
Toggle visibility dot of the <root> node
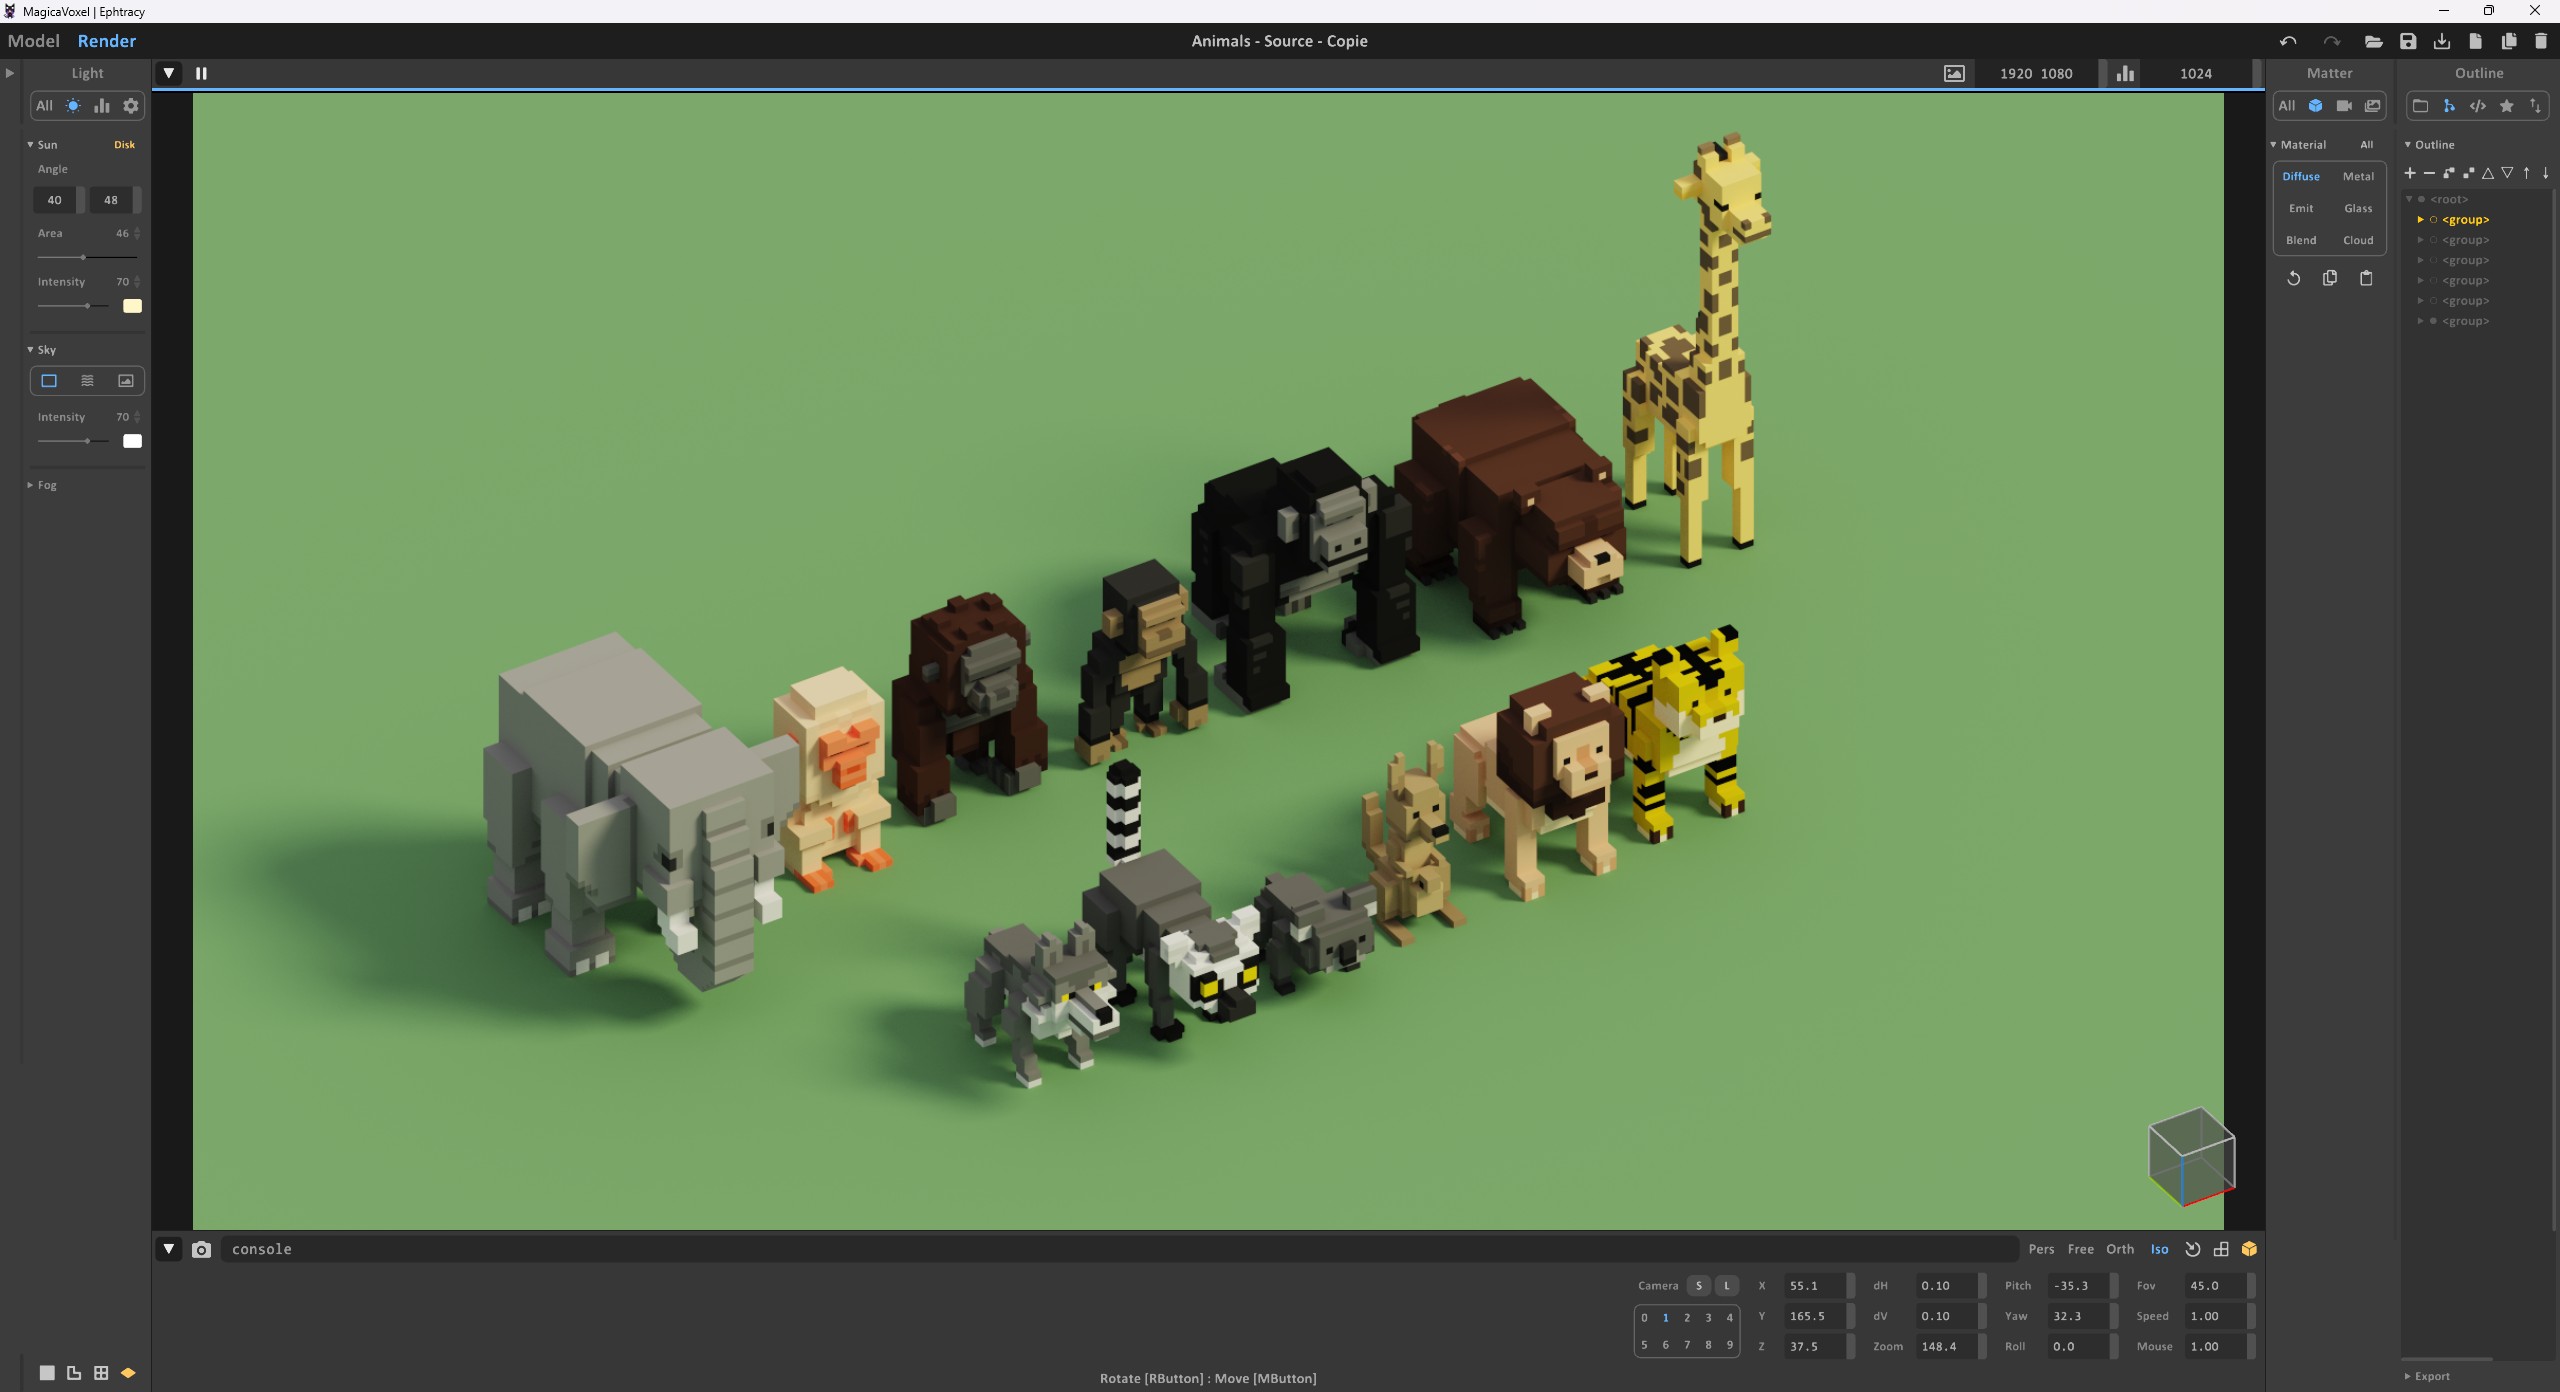click(x=2422, y=199)
